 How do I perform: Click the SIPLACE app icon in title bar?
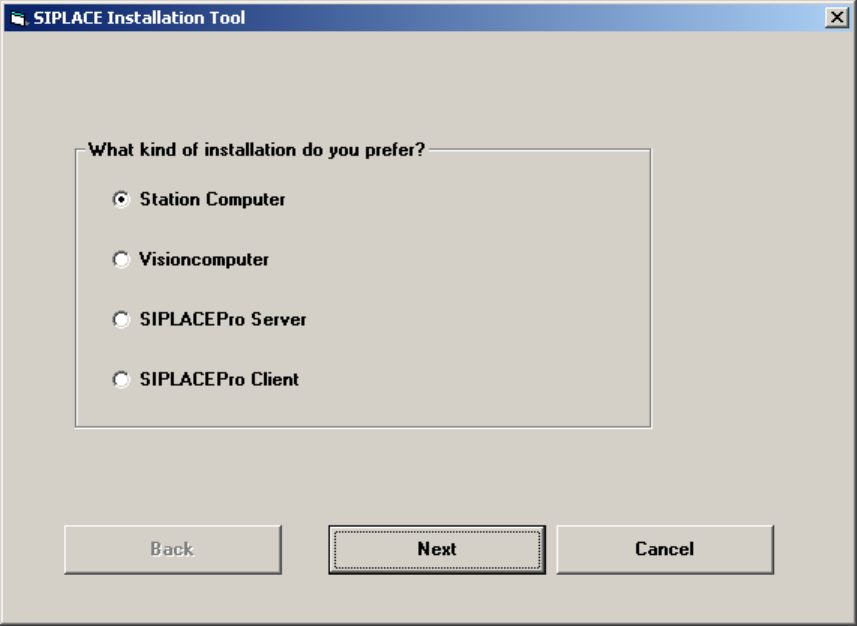pyautogui.click(x=18, y=18)
